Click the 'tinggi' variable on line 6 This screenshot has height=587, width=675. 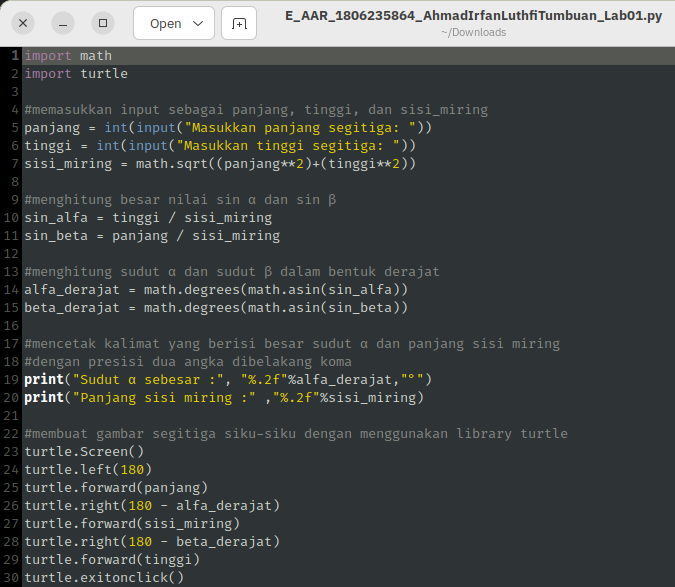48,146
